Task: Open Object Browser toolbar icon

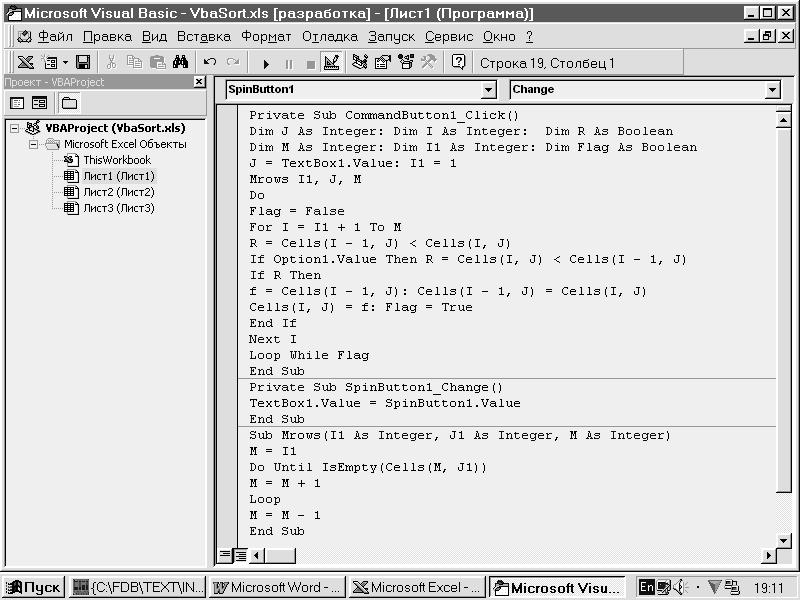Action: [406, 63]
